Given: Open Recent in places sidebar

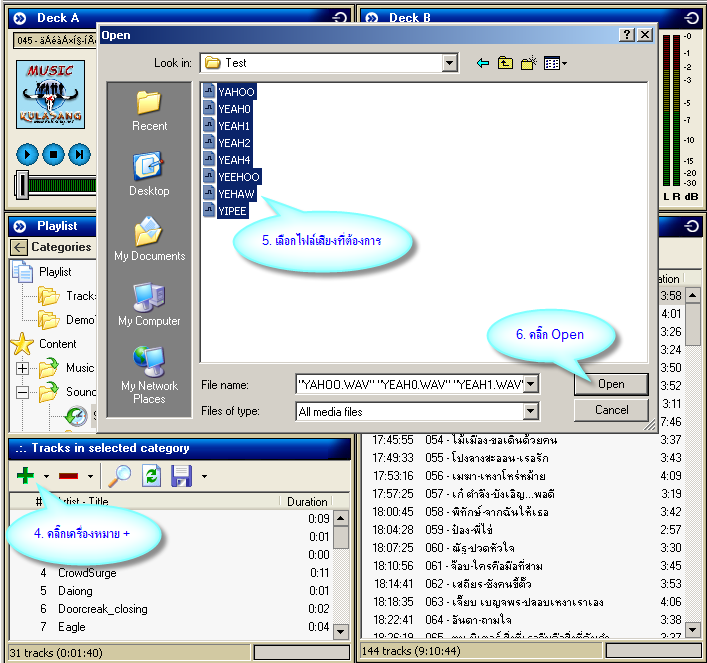Looking at the screenshot, I should click(x=149, y=110).
